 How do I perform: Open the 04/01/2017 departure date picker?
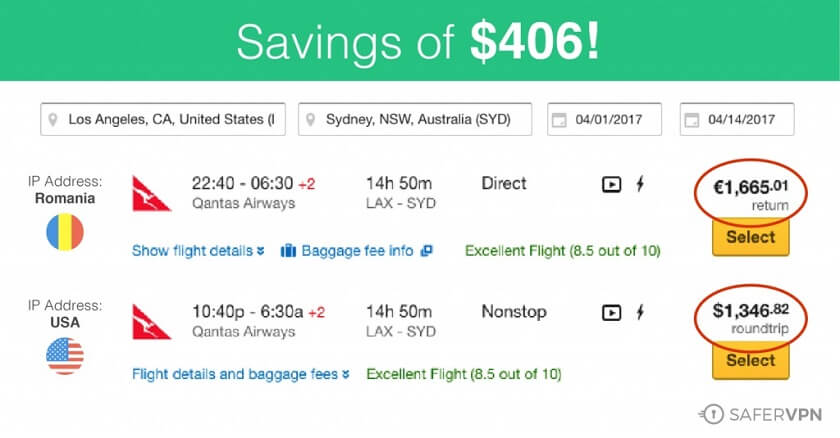click(604, 119)
